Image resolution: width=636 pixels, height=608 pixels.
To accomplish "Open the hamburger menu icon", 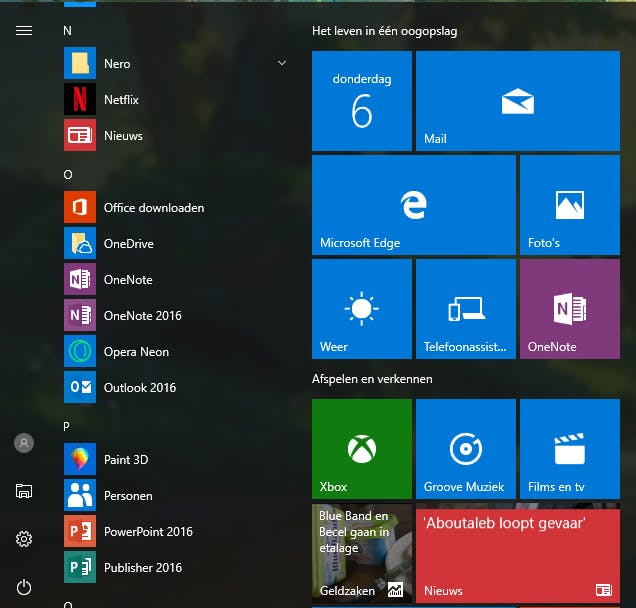I will (24, 30).
